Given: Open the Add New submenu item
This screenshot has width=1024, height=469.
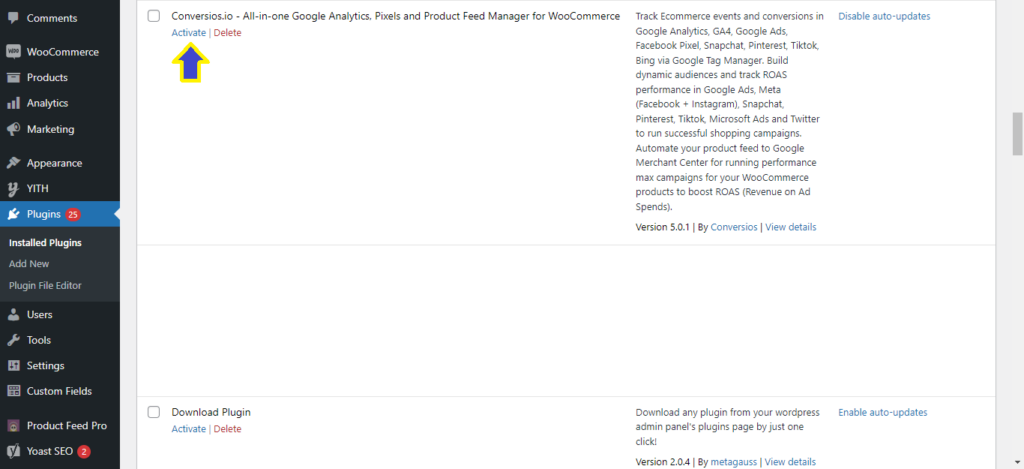Looking at the screenshot, I should pyautogui.click(x=29, y=264).
